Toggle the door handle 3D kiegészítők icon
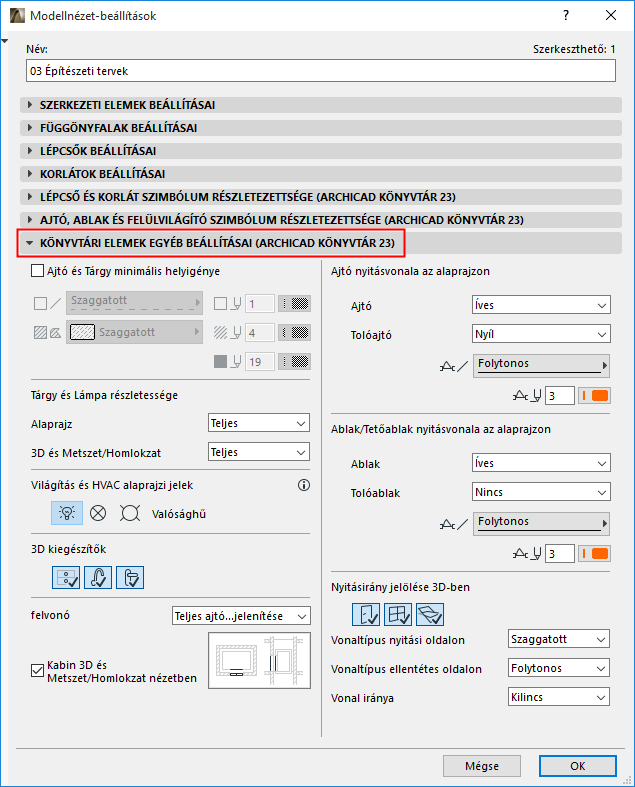 tap(130, 577)
